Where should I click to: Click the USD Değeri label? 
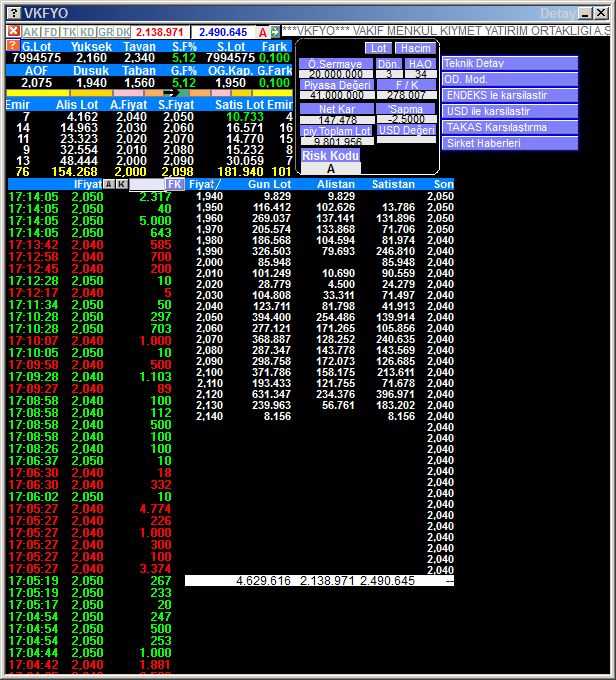(406, 130)
